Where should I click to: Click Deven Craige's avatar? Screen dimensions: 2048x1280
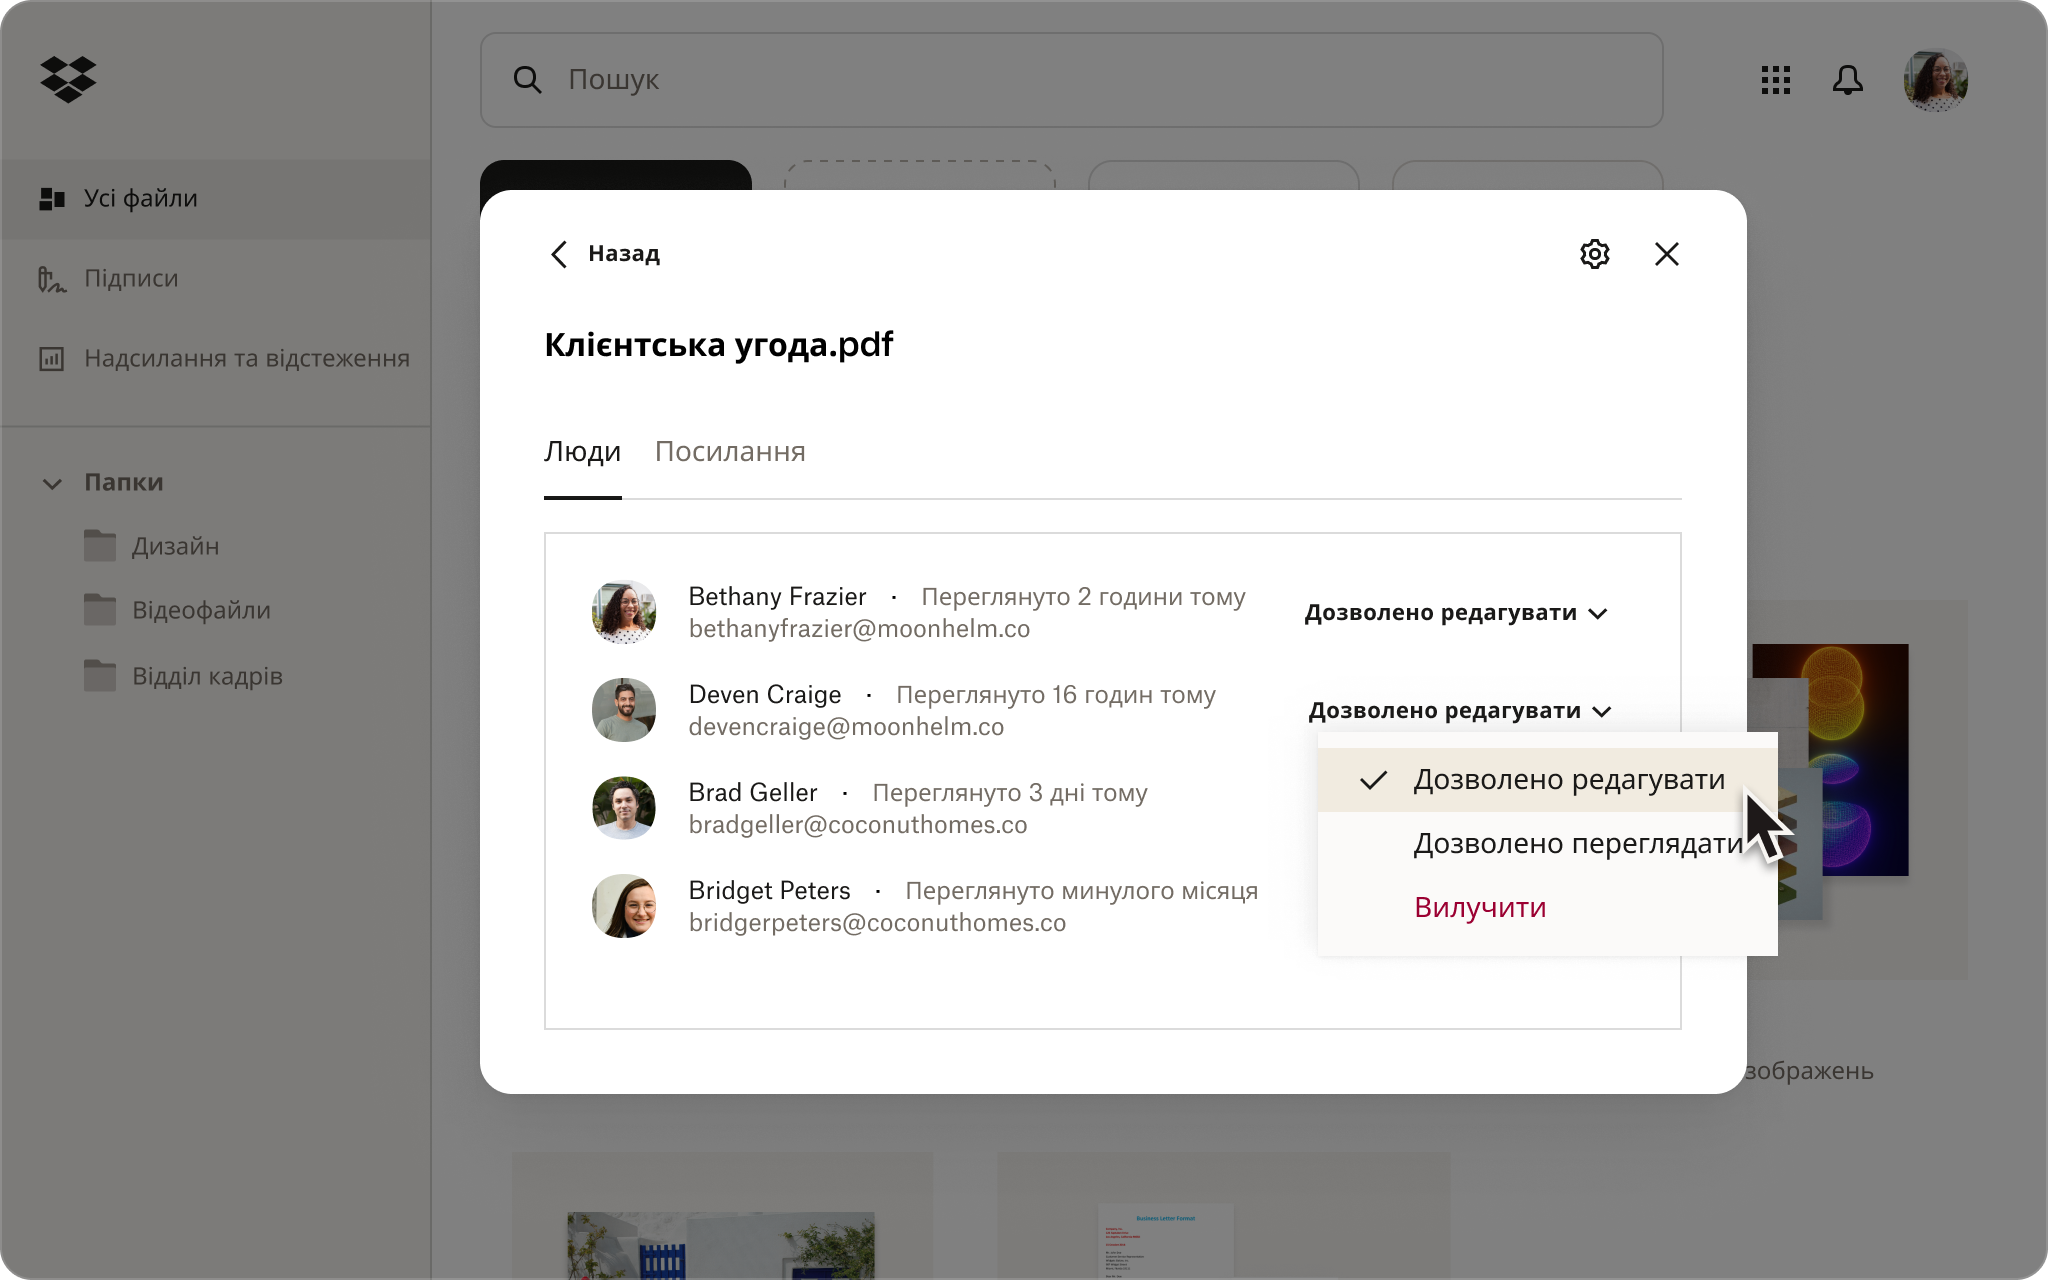tap(624, 710)
